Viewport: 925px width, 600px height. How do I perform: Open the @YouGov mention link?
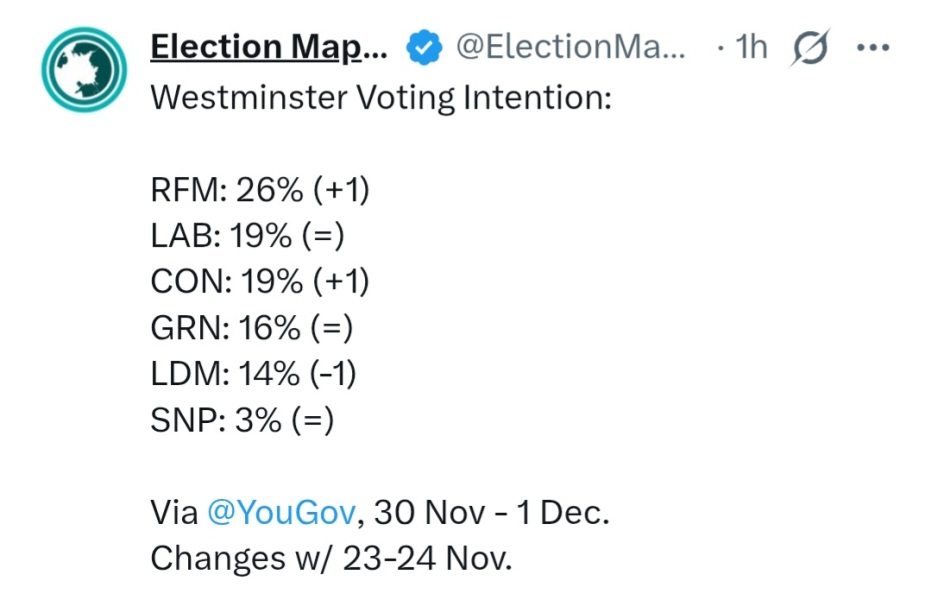[x=281, y=513]
